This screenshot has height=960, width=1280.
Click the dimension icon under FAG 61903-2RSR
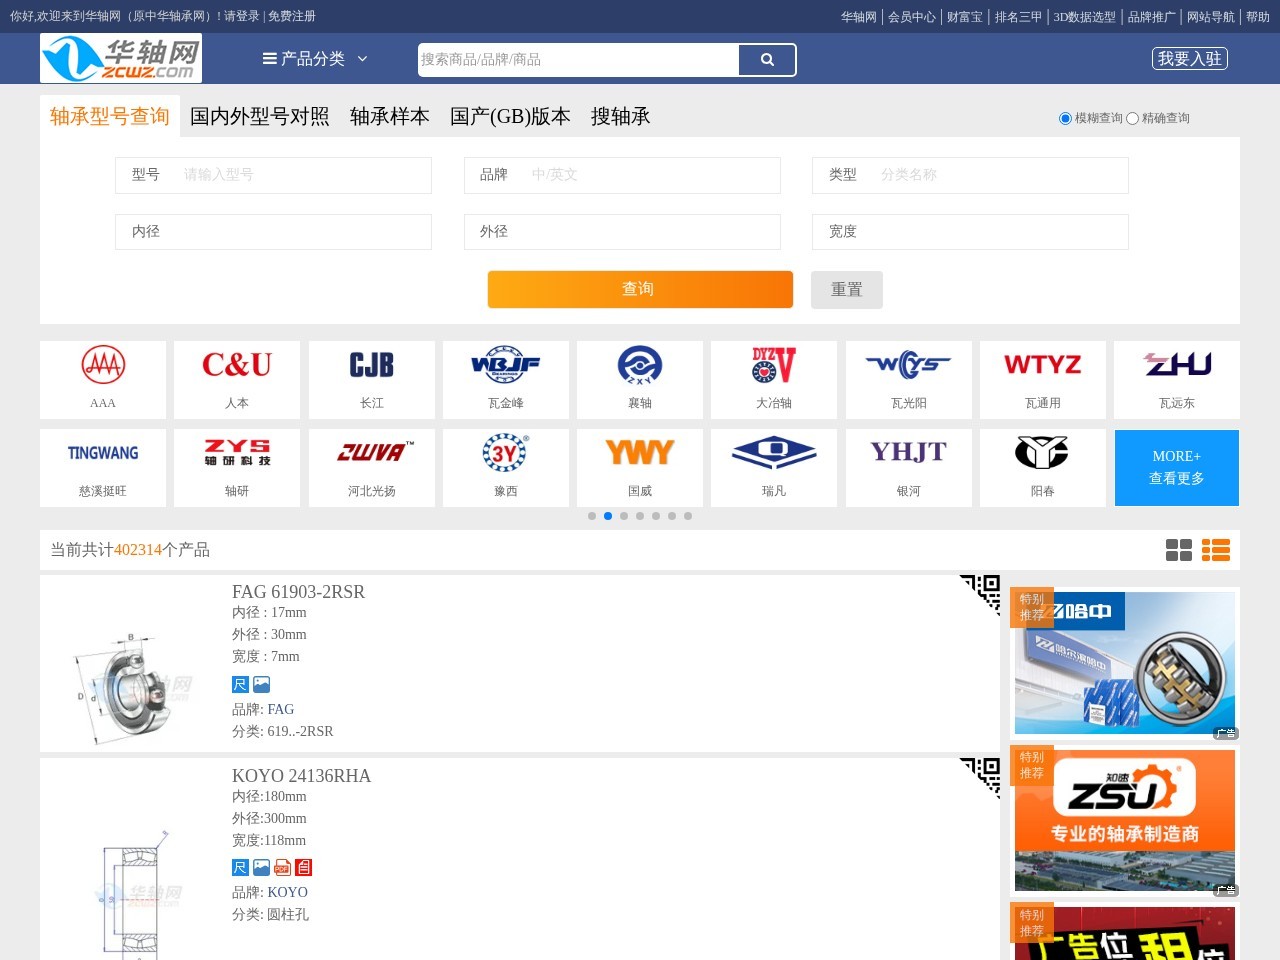click(x=240, y=685)
